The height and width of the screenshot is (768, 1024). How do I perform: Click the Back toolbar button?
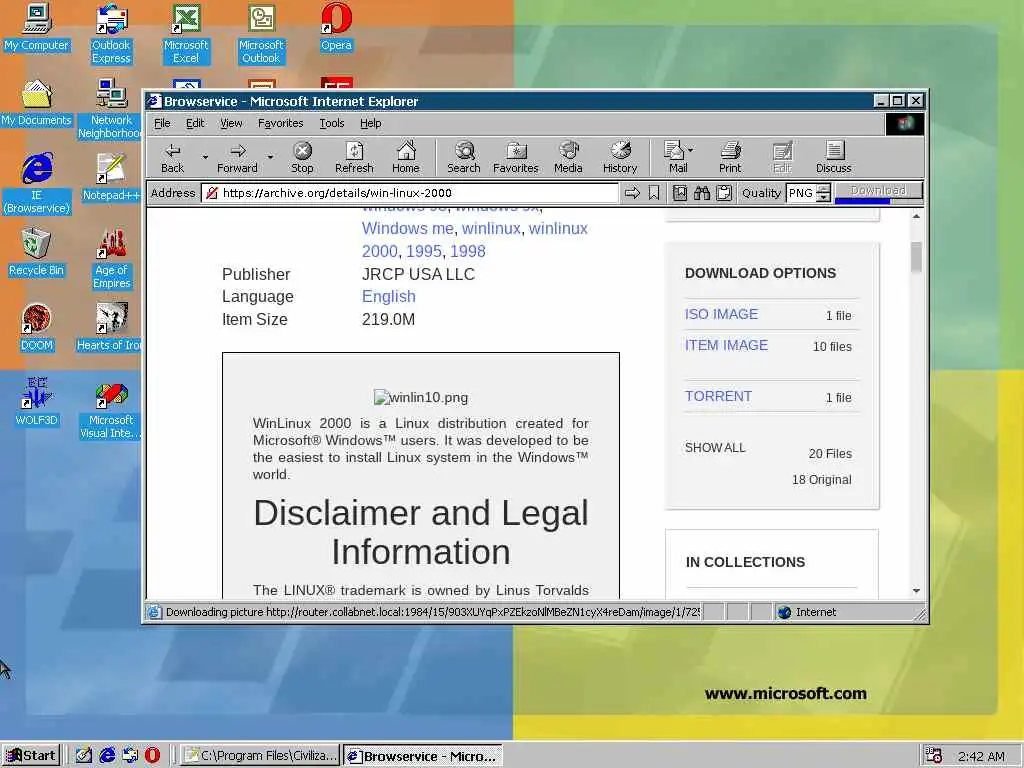(172, 157)
